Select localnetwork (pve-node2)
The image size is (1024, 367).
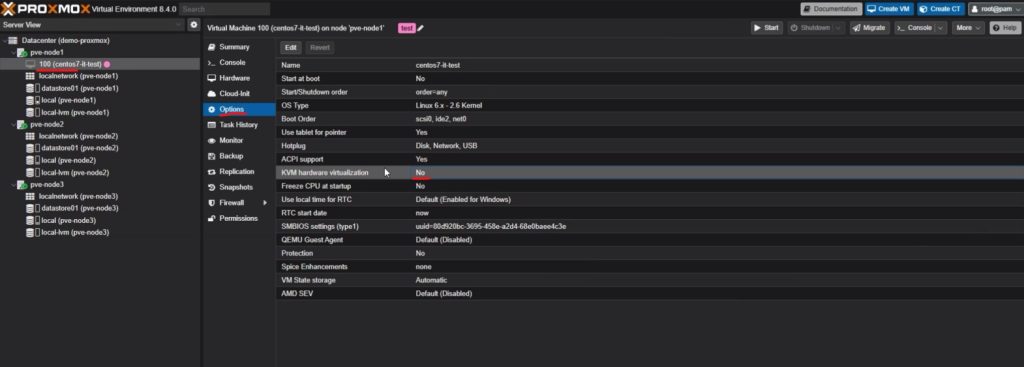78,136
